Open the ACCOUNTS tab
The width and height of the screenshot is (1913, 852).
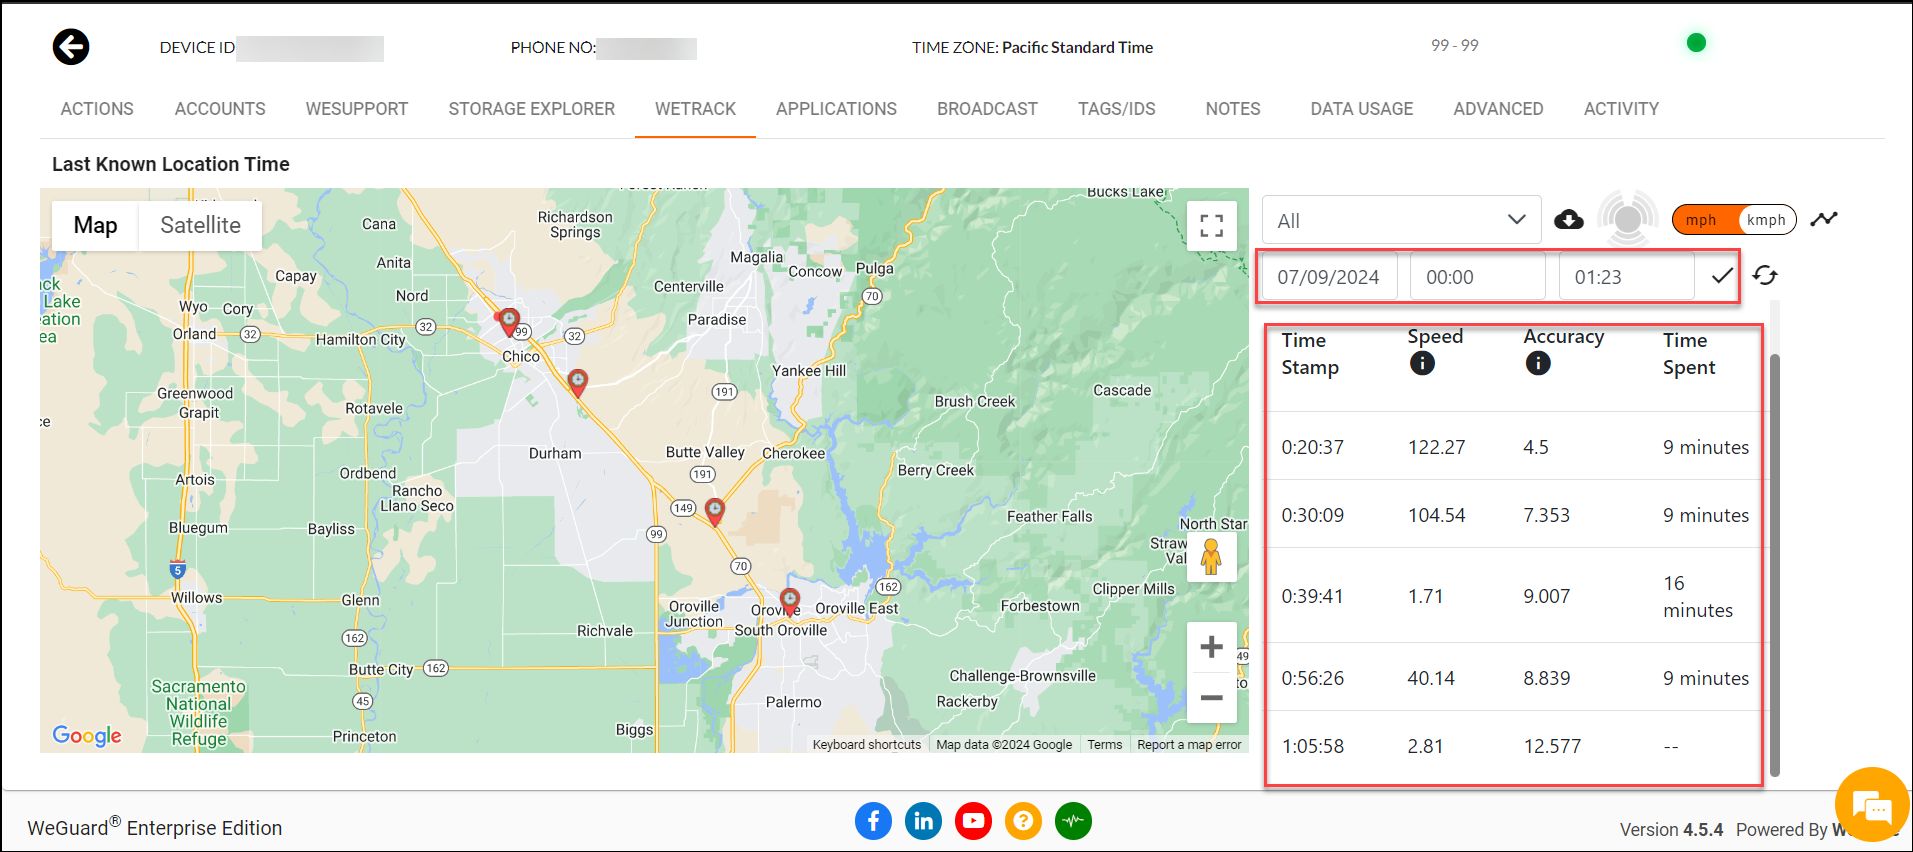tap(220, 109)
